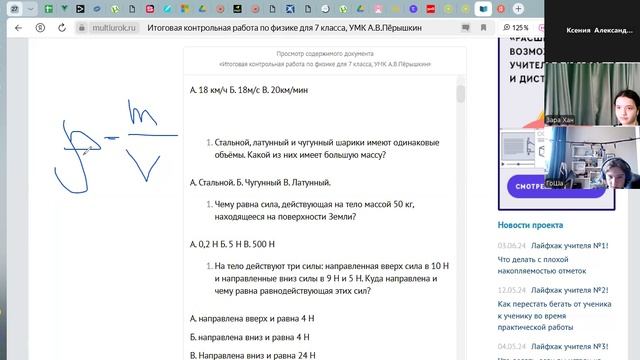
Task: Switch to the black terminal-icon tab
Action: pyautogui.click(x=80, y=9)
